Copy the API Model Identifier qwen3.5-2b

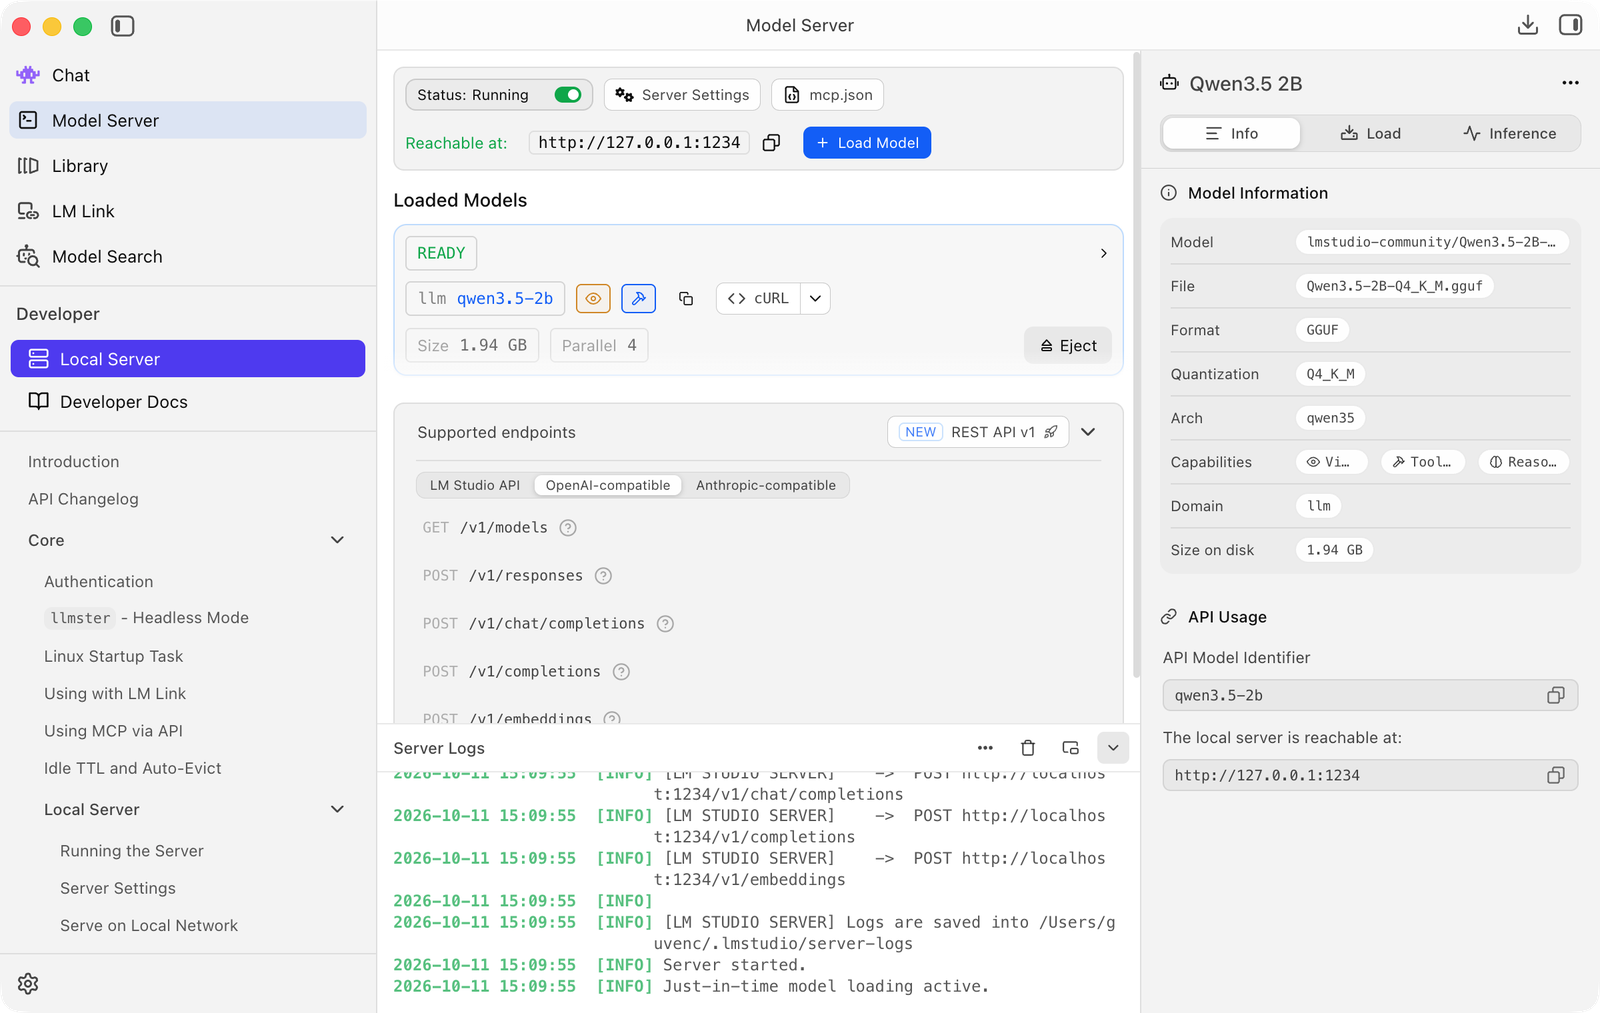pos(1555,695)
